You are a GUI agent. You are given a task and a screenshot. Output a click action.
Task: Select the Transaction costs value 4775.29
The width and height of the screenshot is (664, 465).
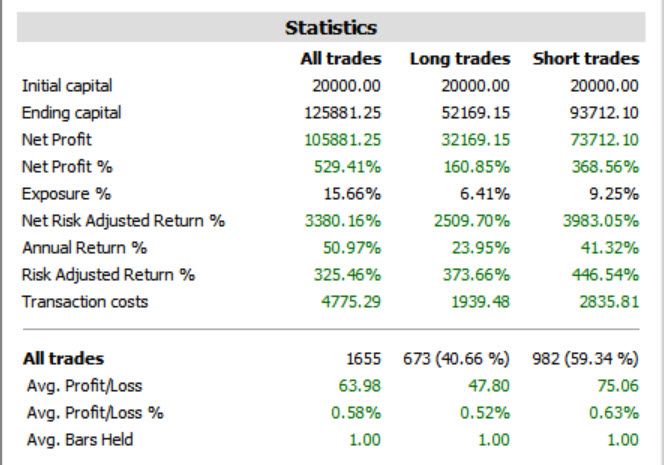[350, 302]
